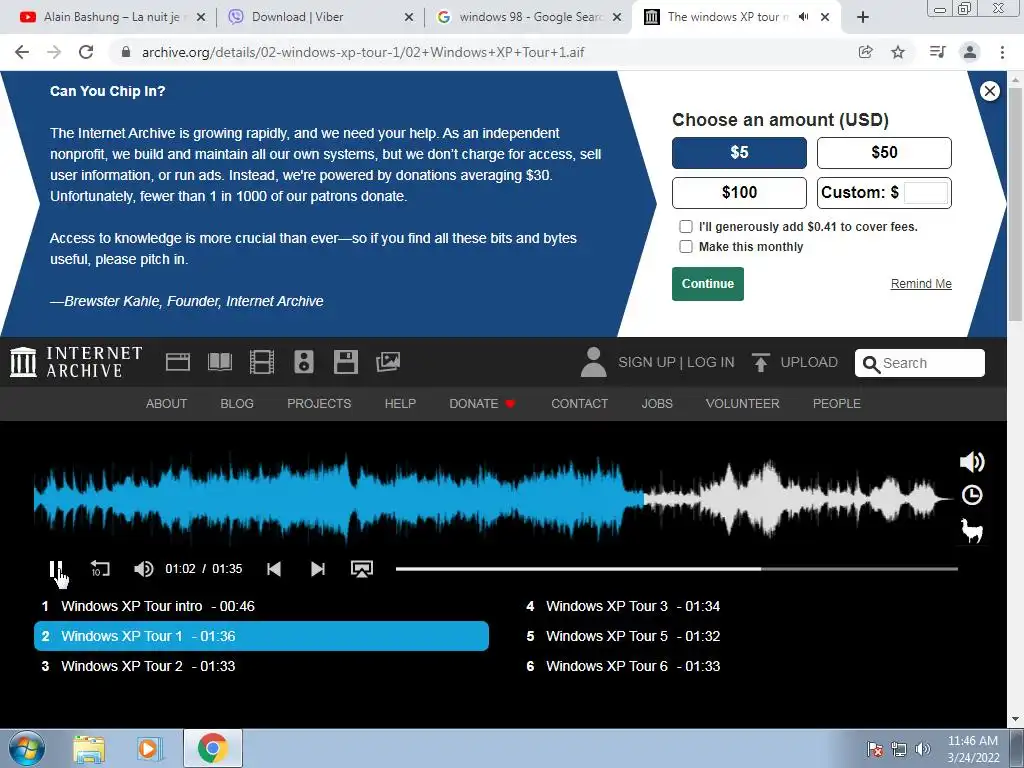
Task: Open the ABOUT menu item
Action: point(167,404)
